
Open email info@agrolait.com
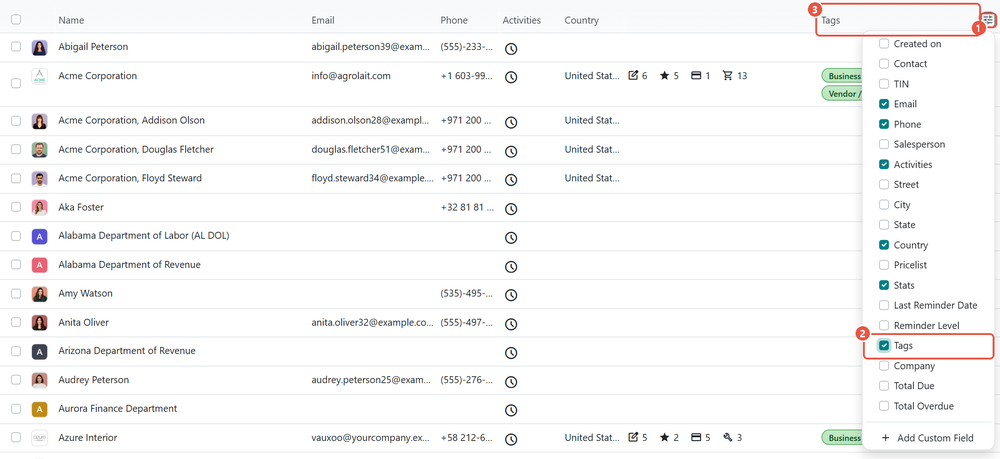[351, 76]
